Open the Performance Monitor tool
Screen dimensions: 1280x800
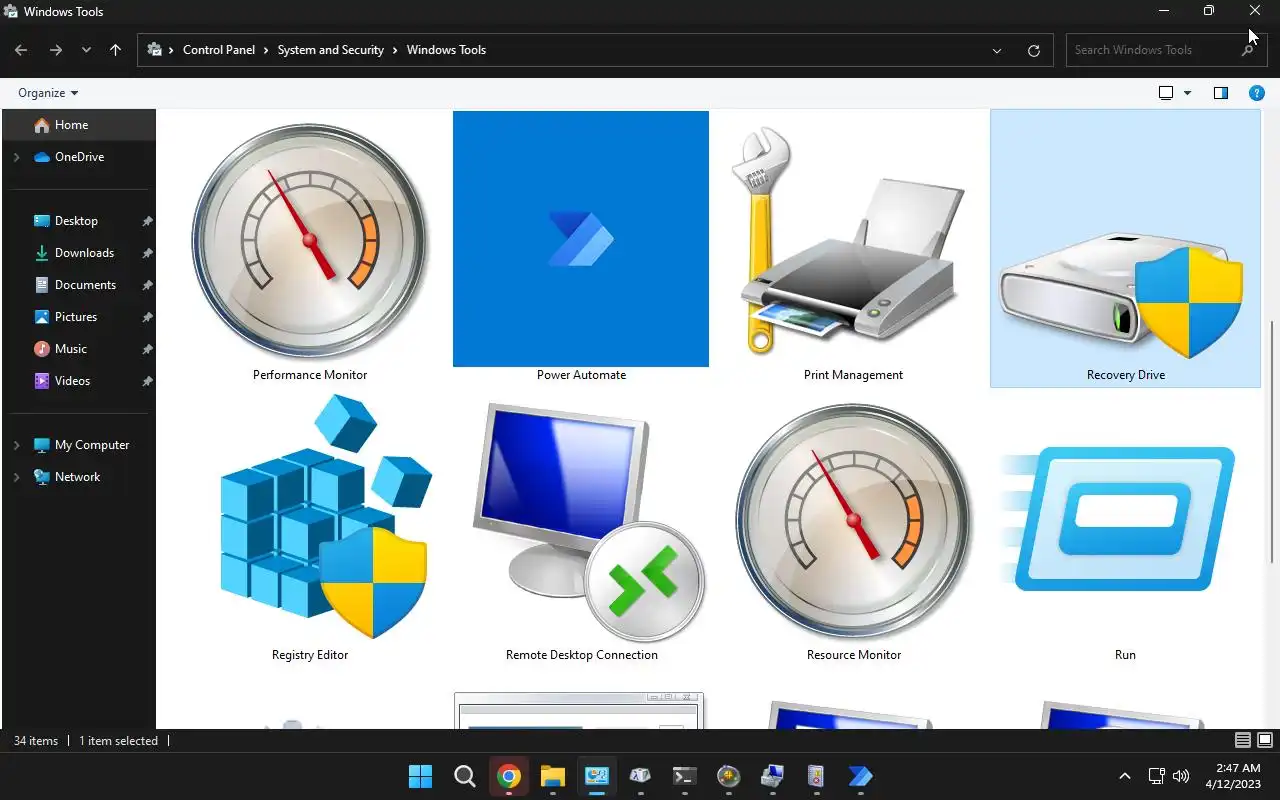(310, 248)
